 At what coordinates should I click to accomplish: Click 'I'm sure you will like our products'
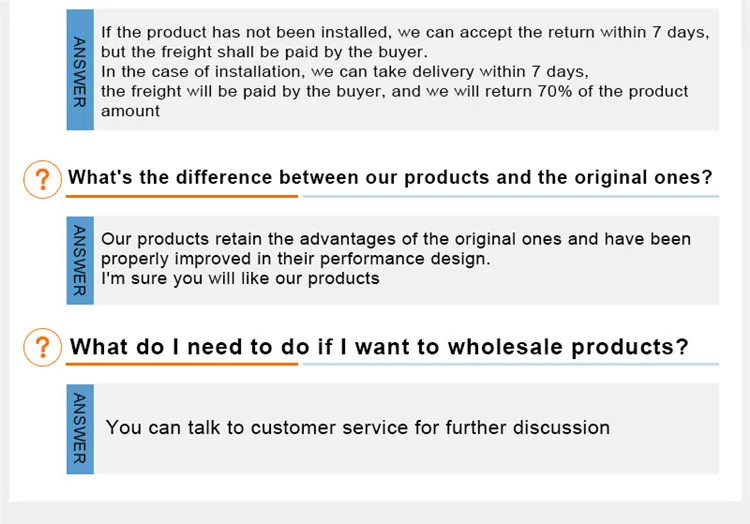tap(240, 278)
